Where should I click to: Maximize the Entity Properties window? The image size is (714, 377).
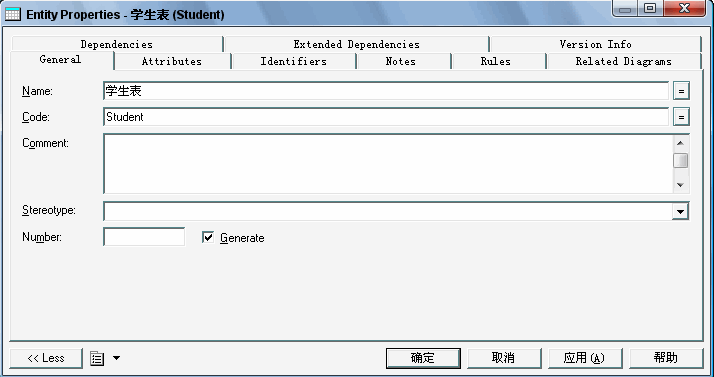650,8
